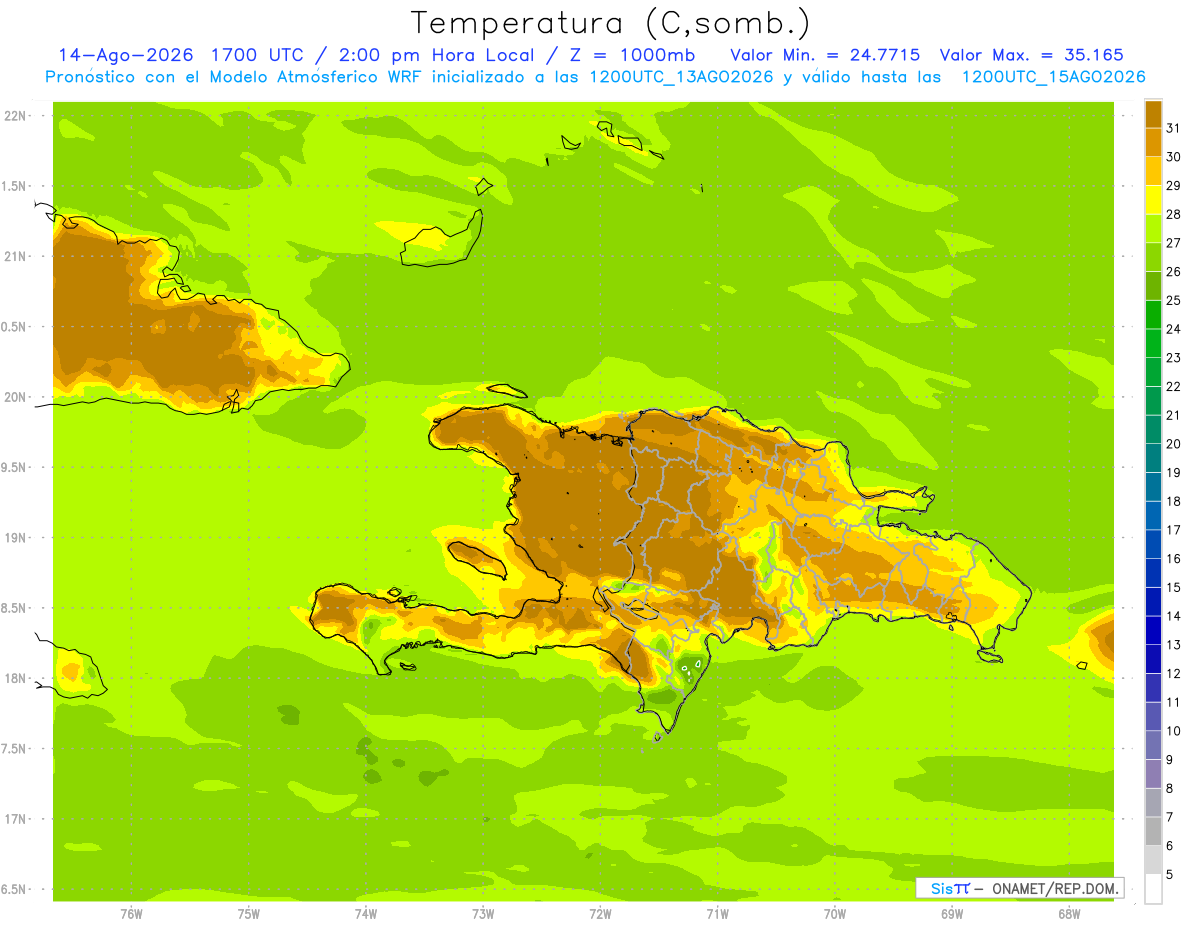Image resolution: width=1200 pixels, height=927 pixels.
Task: Click the '1700 UTC' time label
Action: (258, 55)
